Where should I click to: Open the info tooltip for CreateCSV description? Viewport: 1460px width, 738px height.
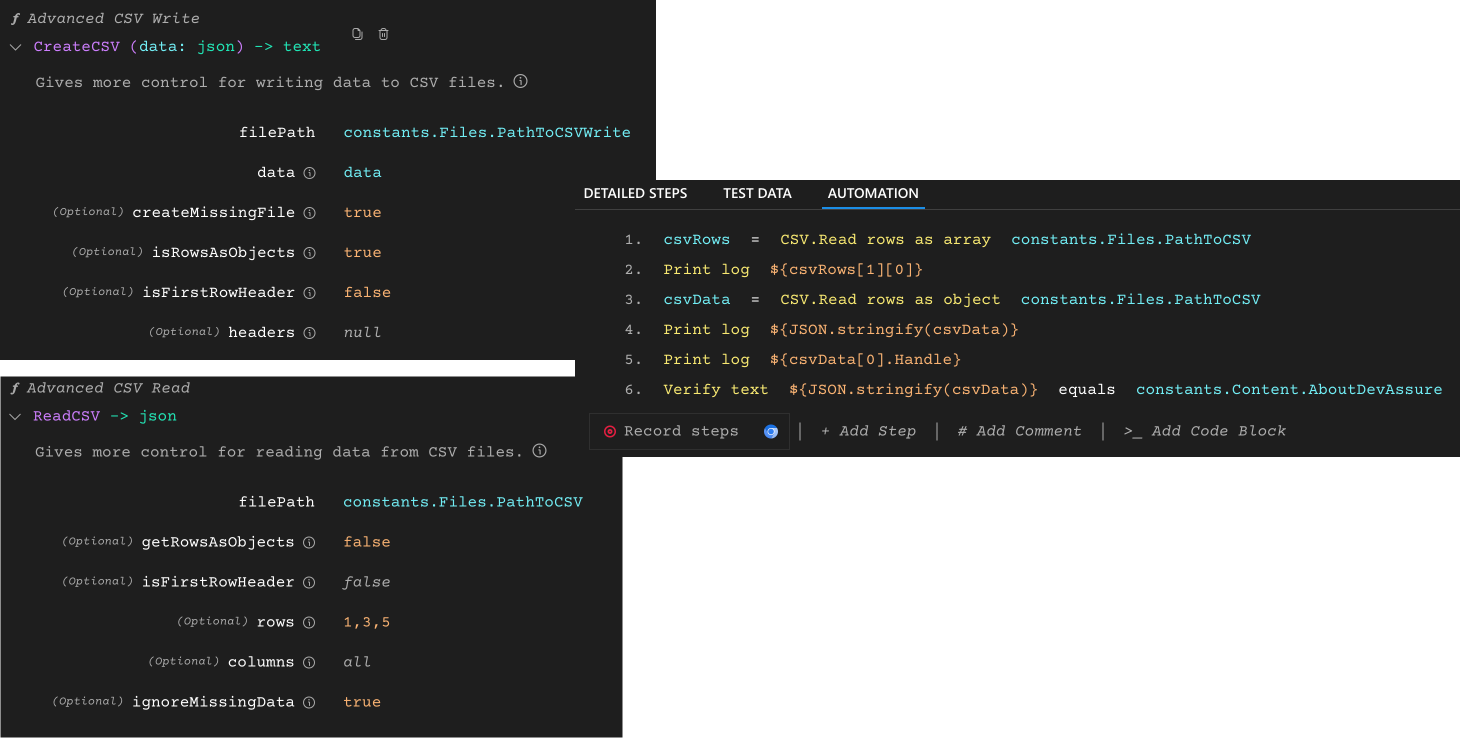pos(520,82)
